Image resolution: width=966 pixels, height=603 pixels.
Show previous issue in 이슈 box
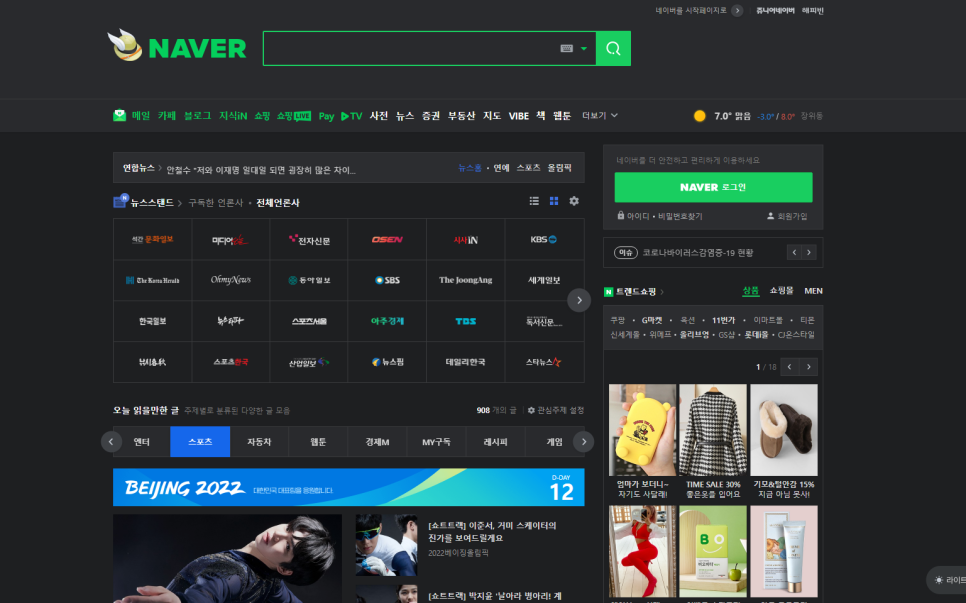click(794, 253)
